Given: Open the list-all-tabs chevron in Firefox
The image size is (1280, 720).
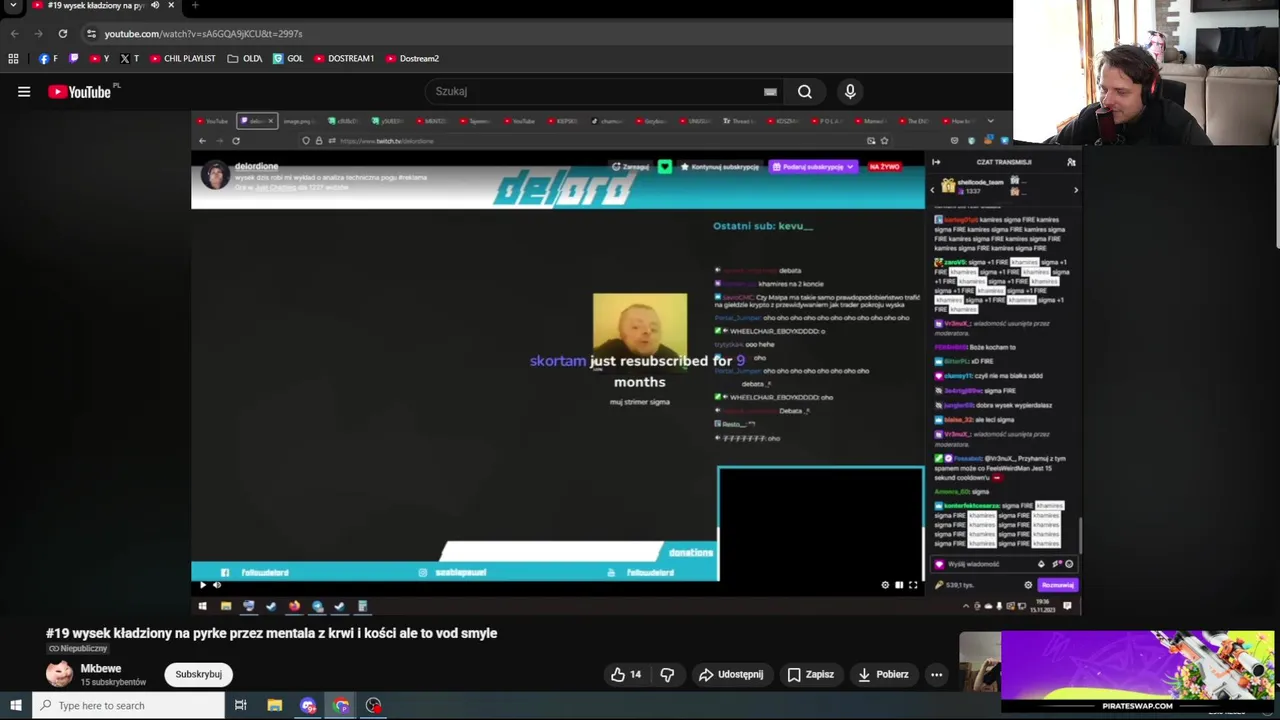Looking at the screenshot, I should (x=991, y=121).
